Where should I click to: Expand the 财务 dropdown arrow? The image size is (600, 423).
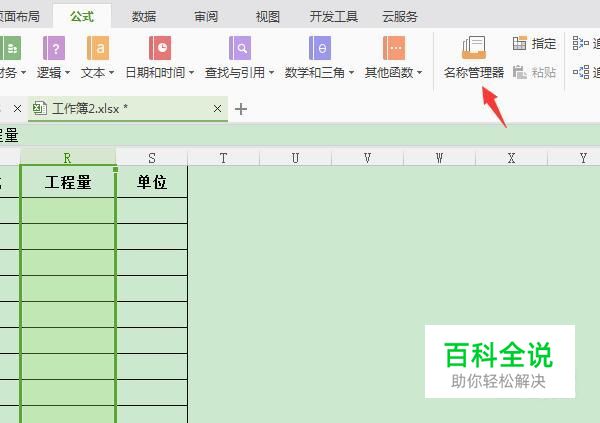(24, 72)
